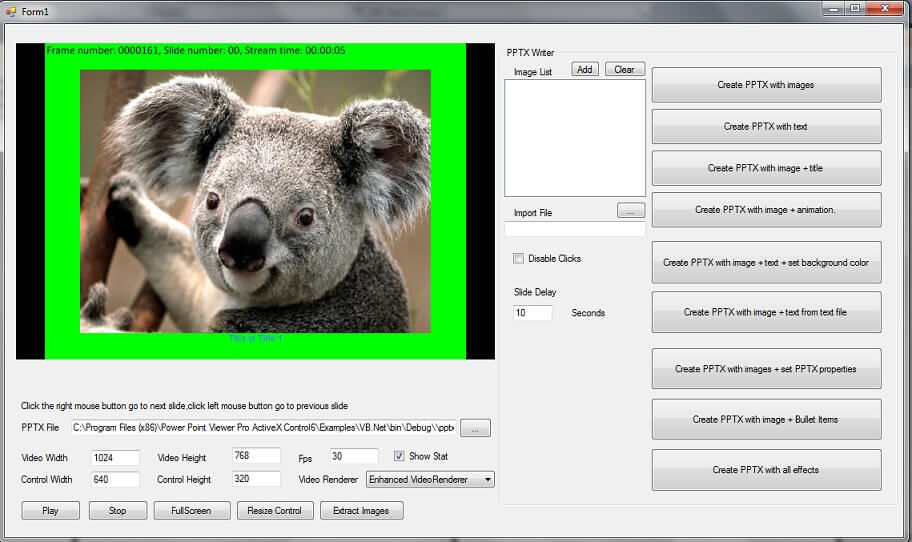
Task: Click Extract Images button
Action: (361, 511)
